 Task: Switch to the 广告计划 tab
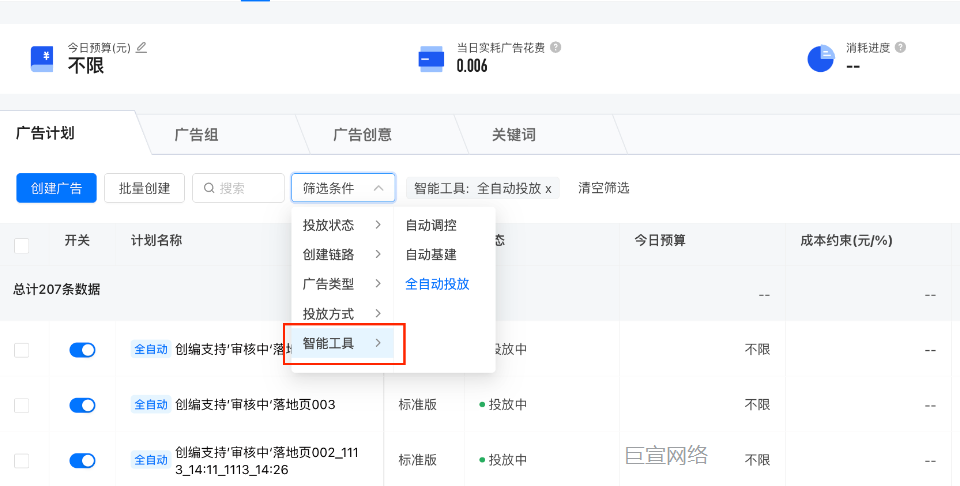point(45,133)
